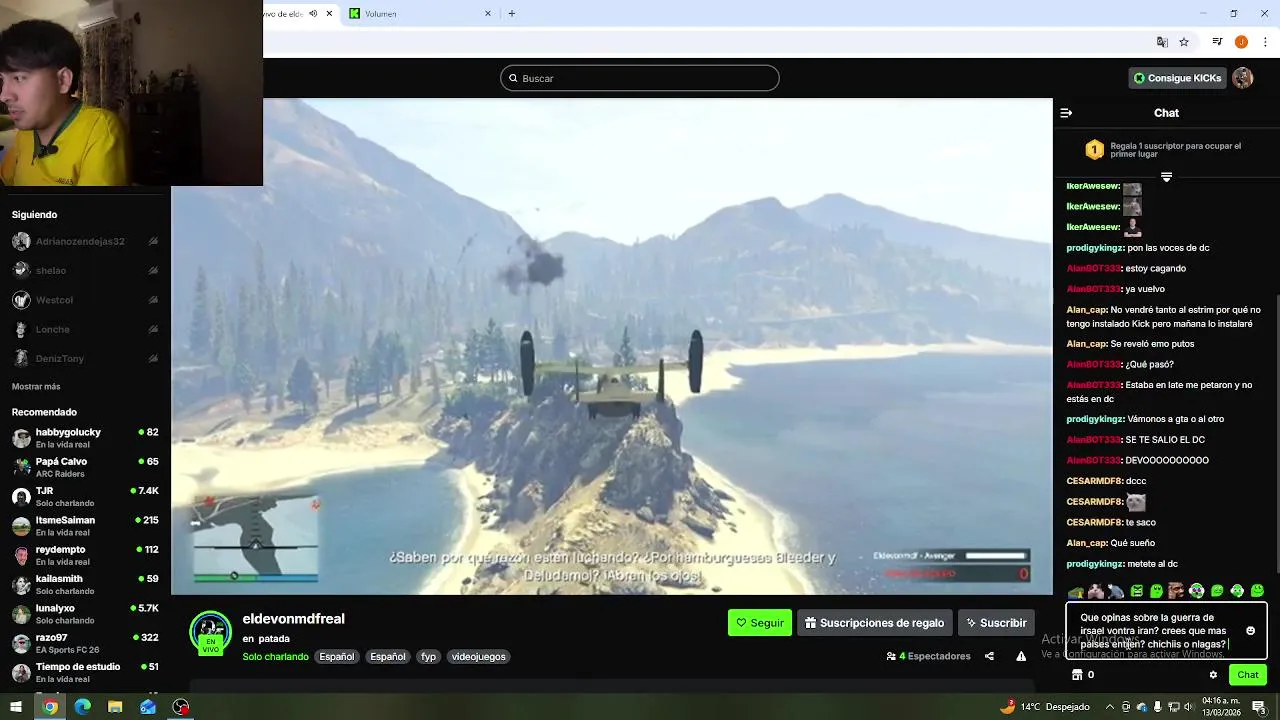
Task: Switch to the Volumen browser tab
Action: (x=420, y=14)
